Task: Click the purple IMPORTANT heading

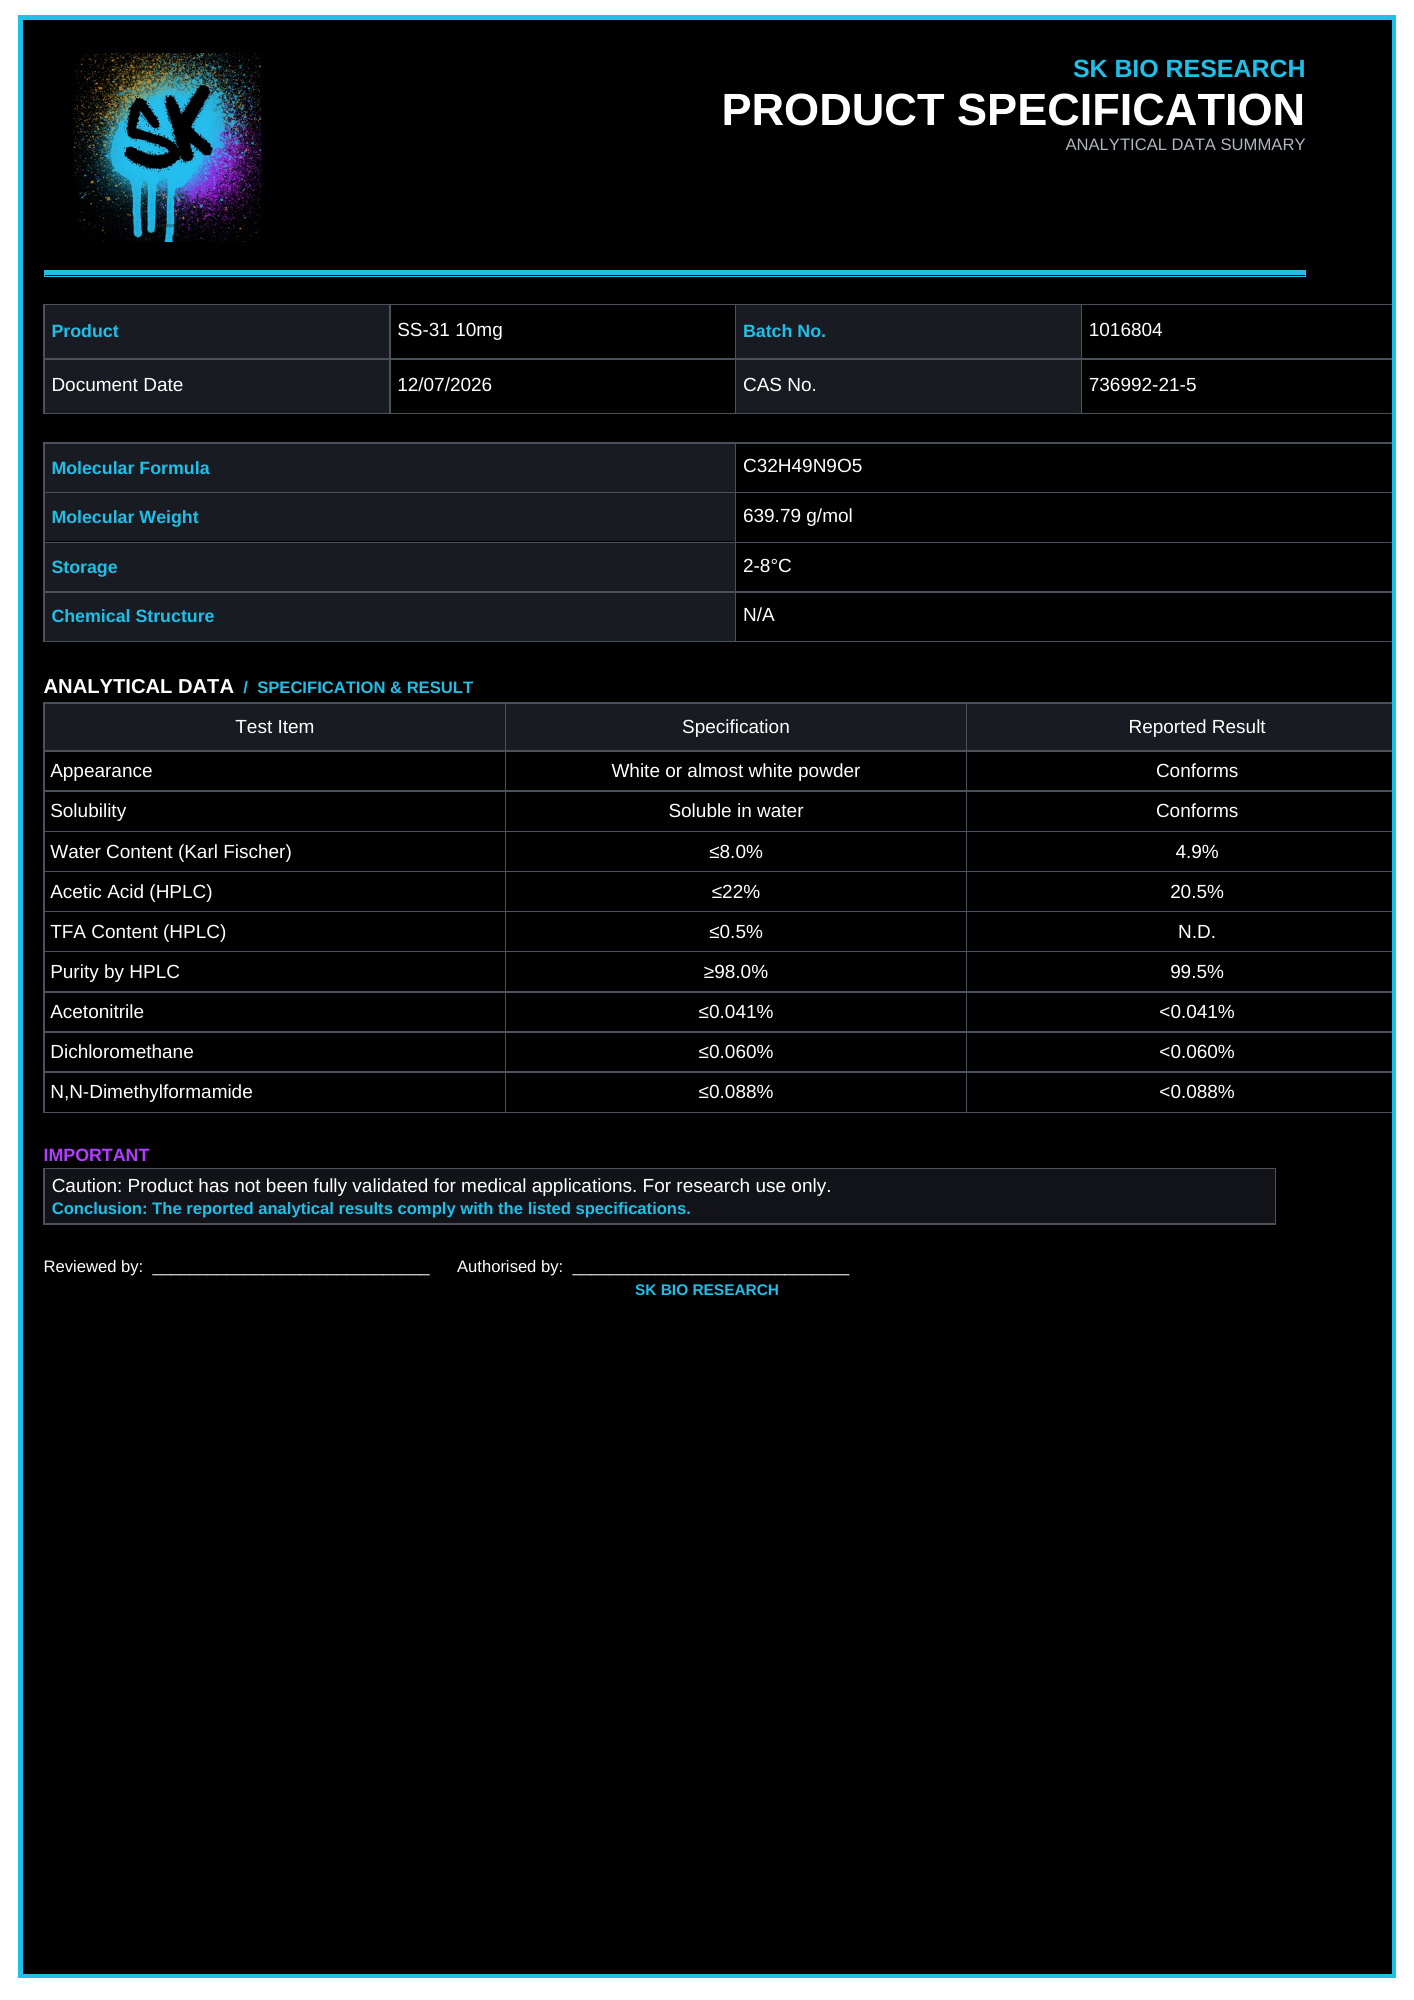Action: [x=96, y=1155]
